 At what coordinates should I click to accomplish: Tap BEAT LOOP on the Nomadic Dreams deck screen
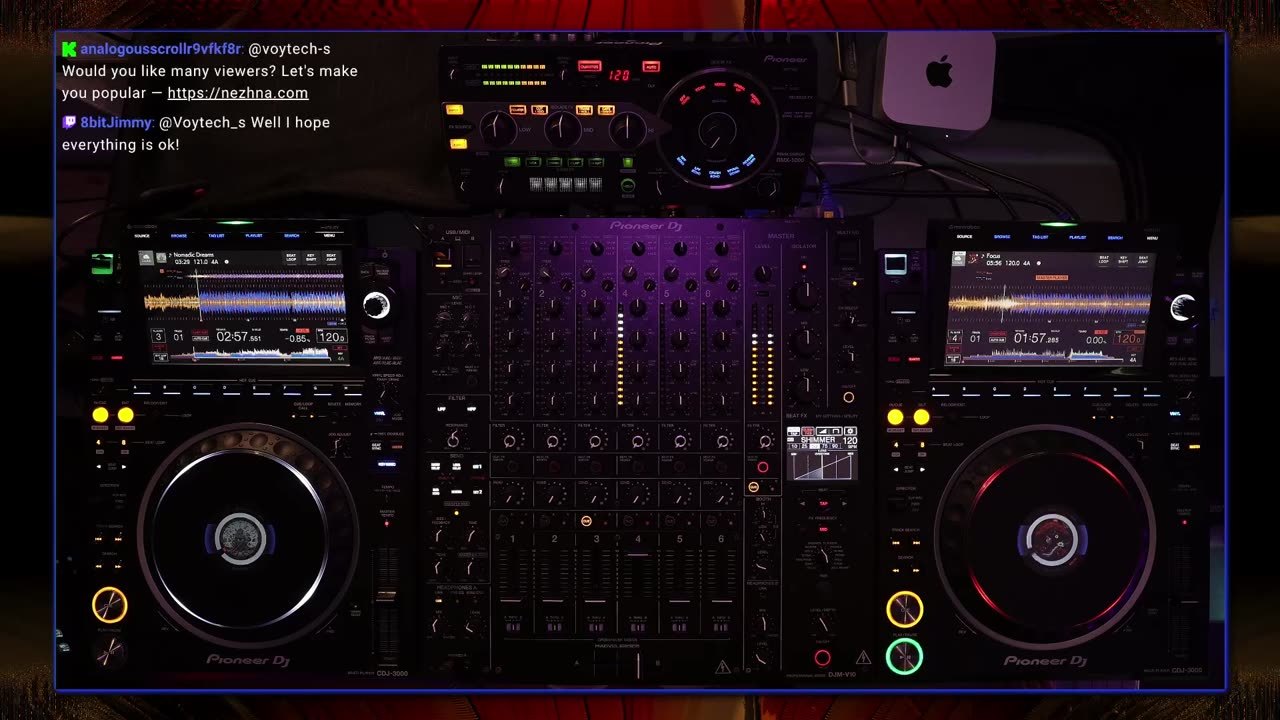click(x=291, y=258)
